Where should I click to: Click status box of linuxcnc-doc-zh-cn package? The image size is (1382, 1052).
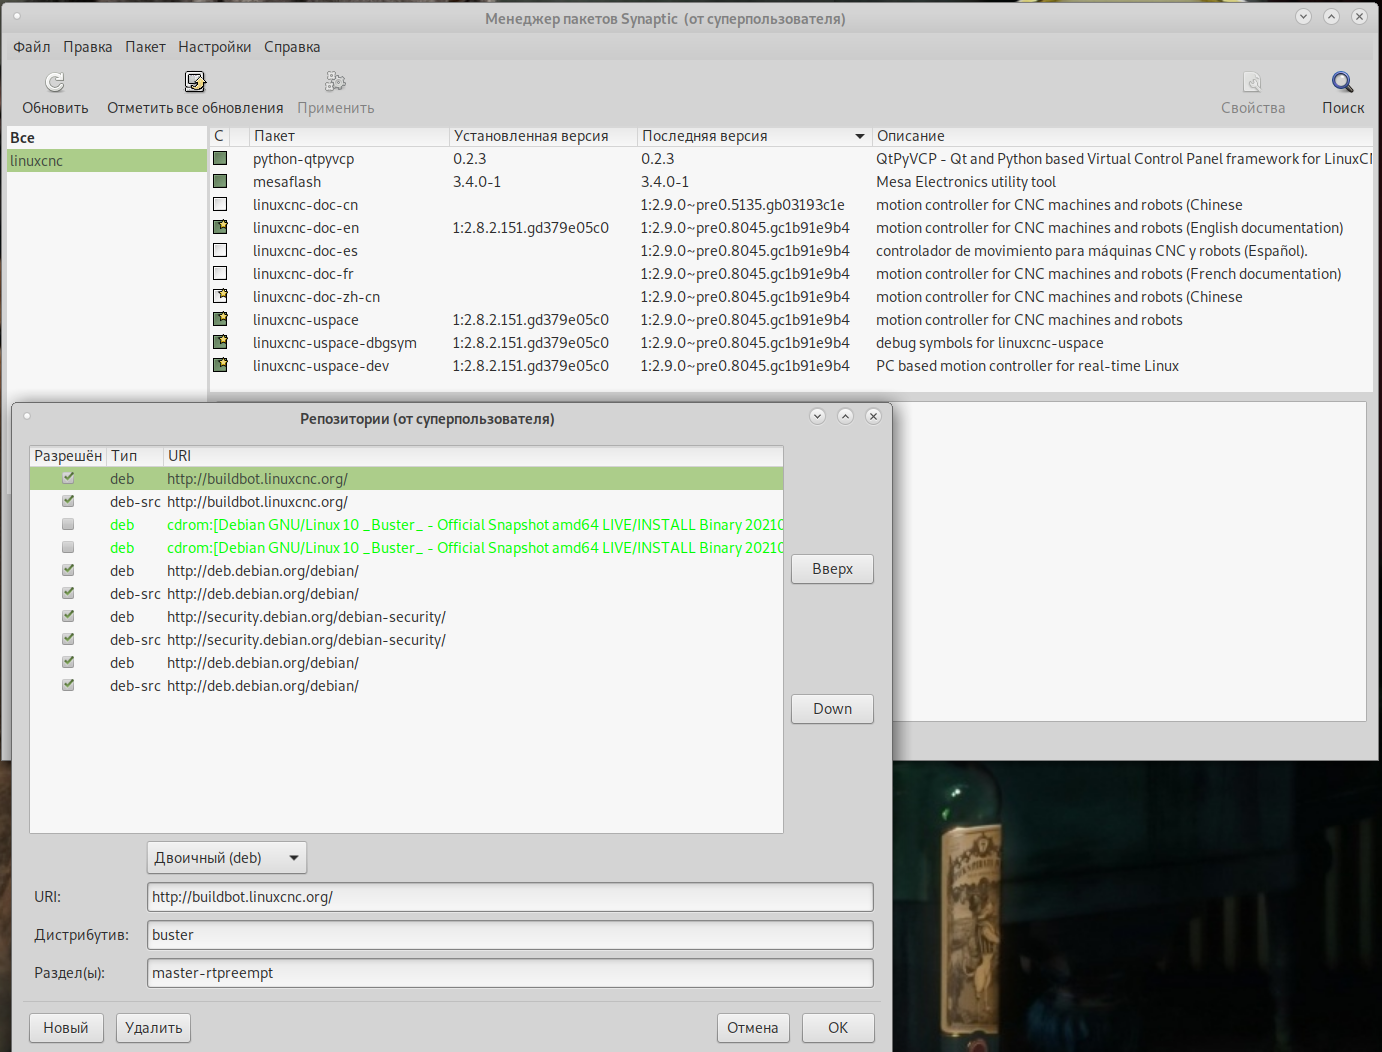(220, 296)
